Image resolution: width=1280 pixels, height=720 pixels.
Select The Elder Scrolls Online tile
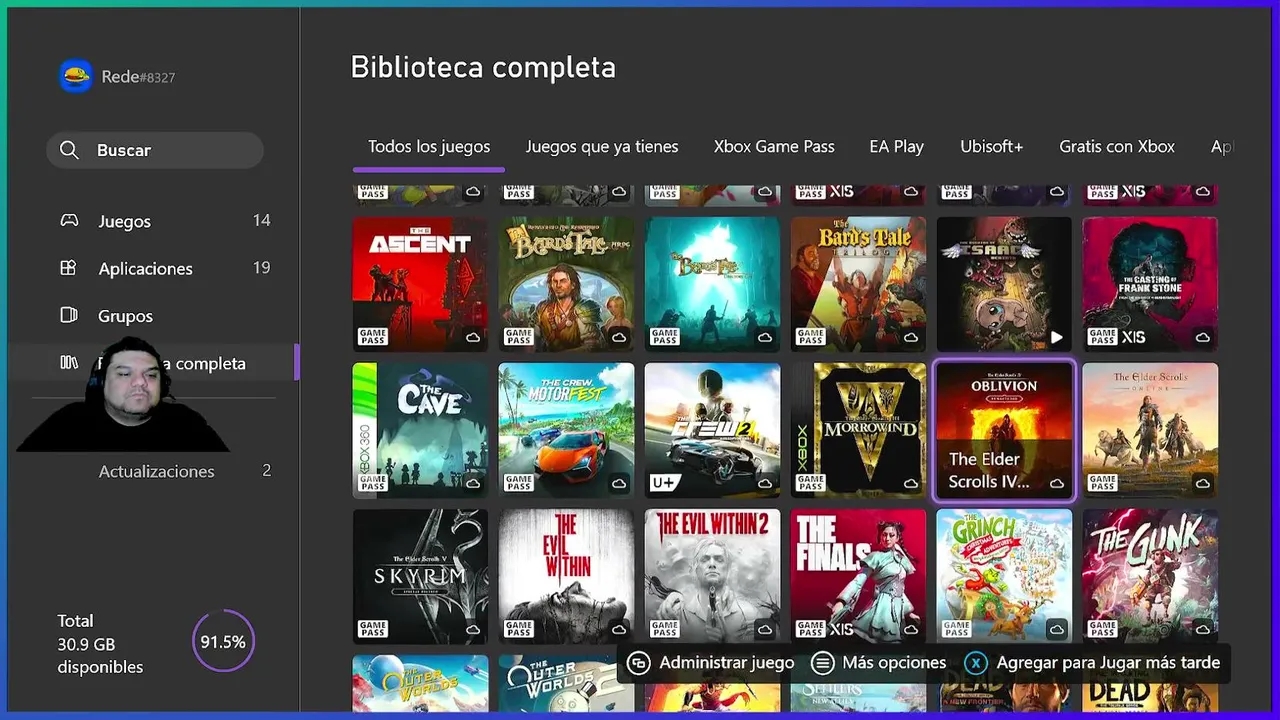(x=1150, y=430)
